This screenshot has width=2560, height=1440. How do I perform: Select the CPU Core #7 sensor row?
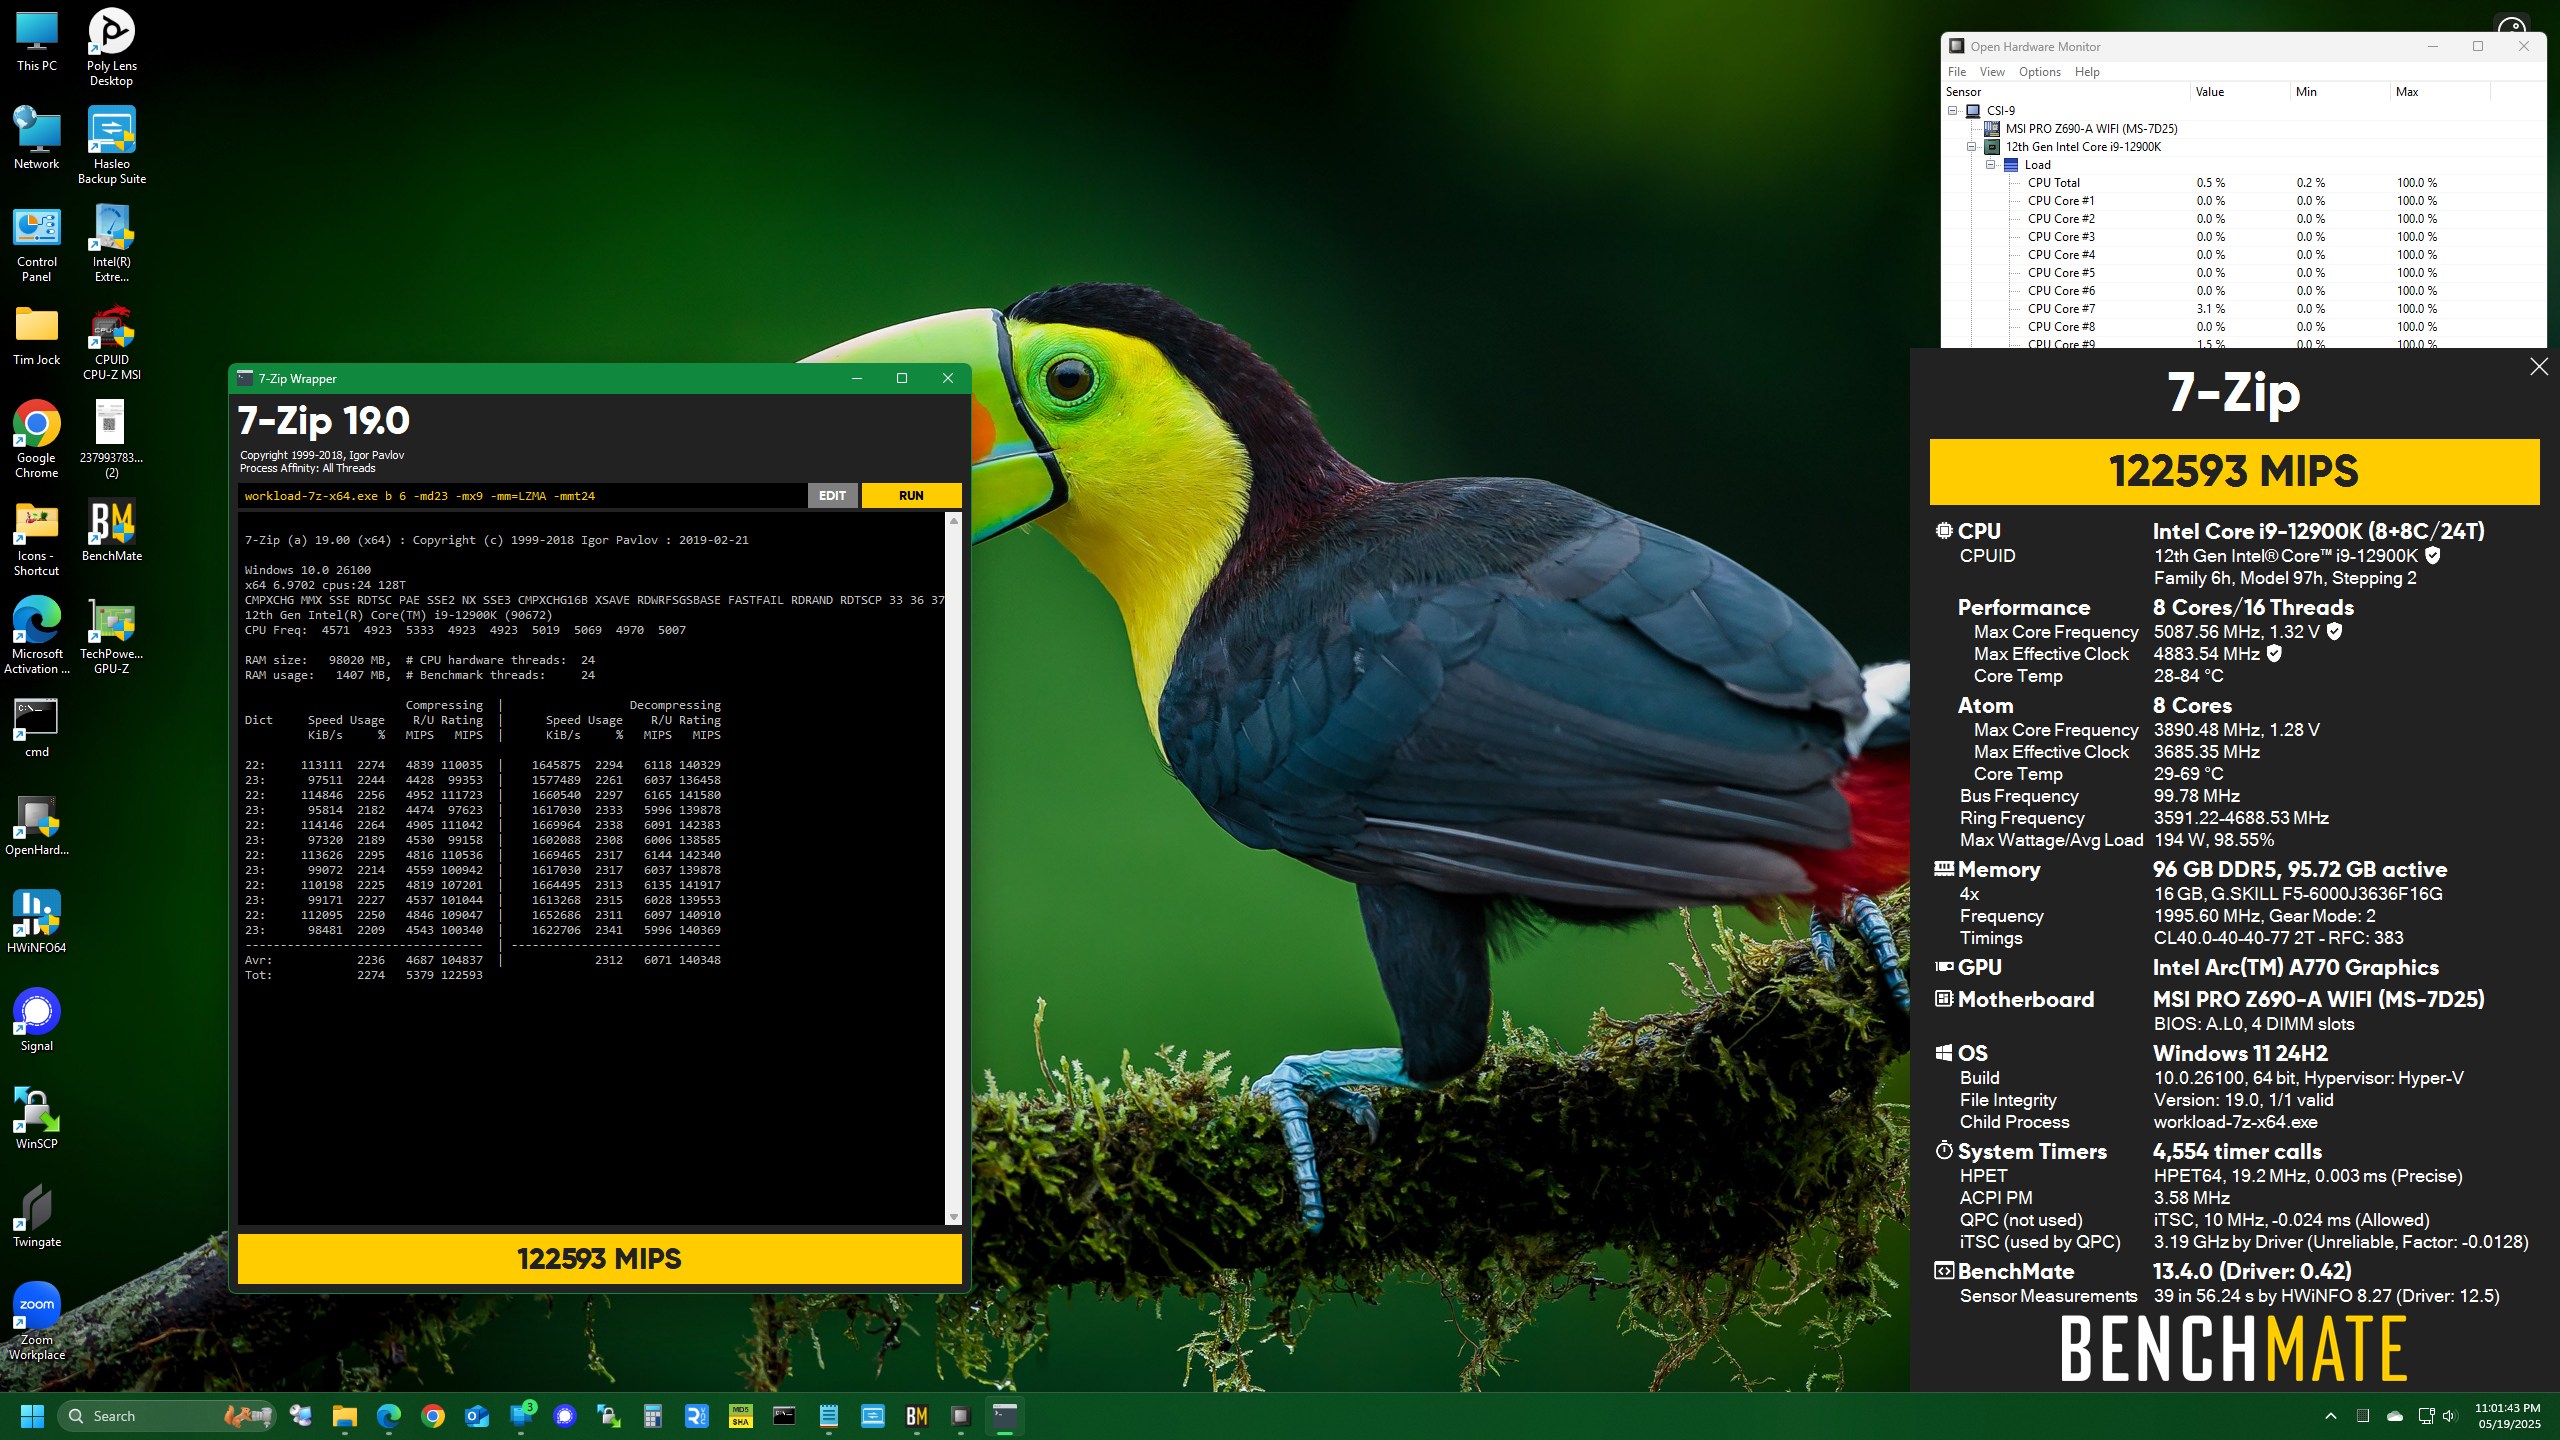pos(2244,309)
